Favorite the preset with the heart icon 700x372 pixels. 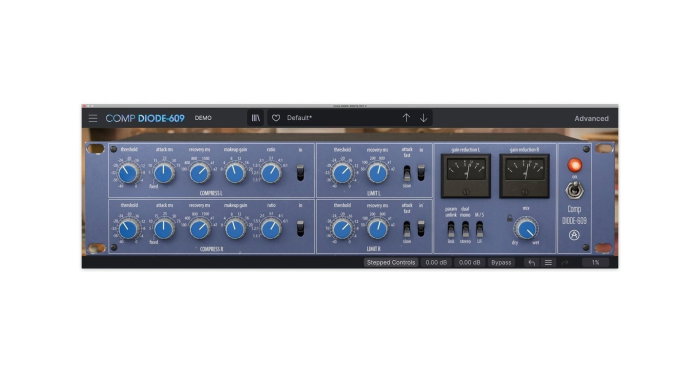tap(276, 118)
